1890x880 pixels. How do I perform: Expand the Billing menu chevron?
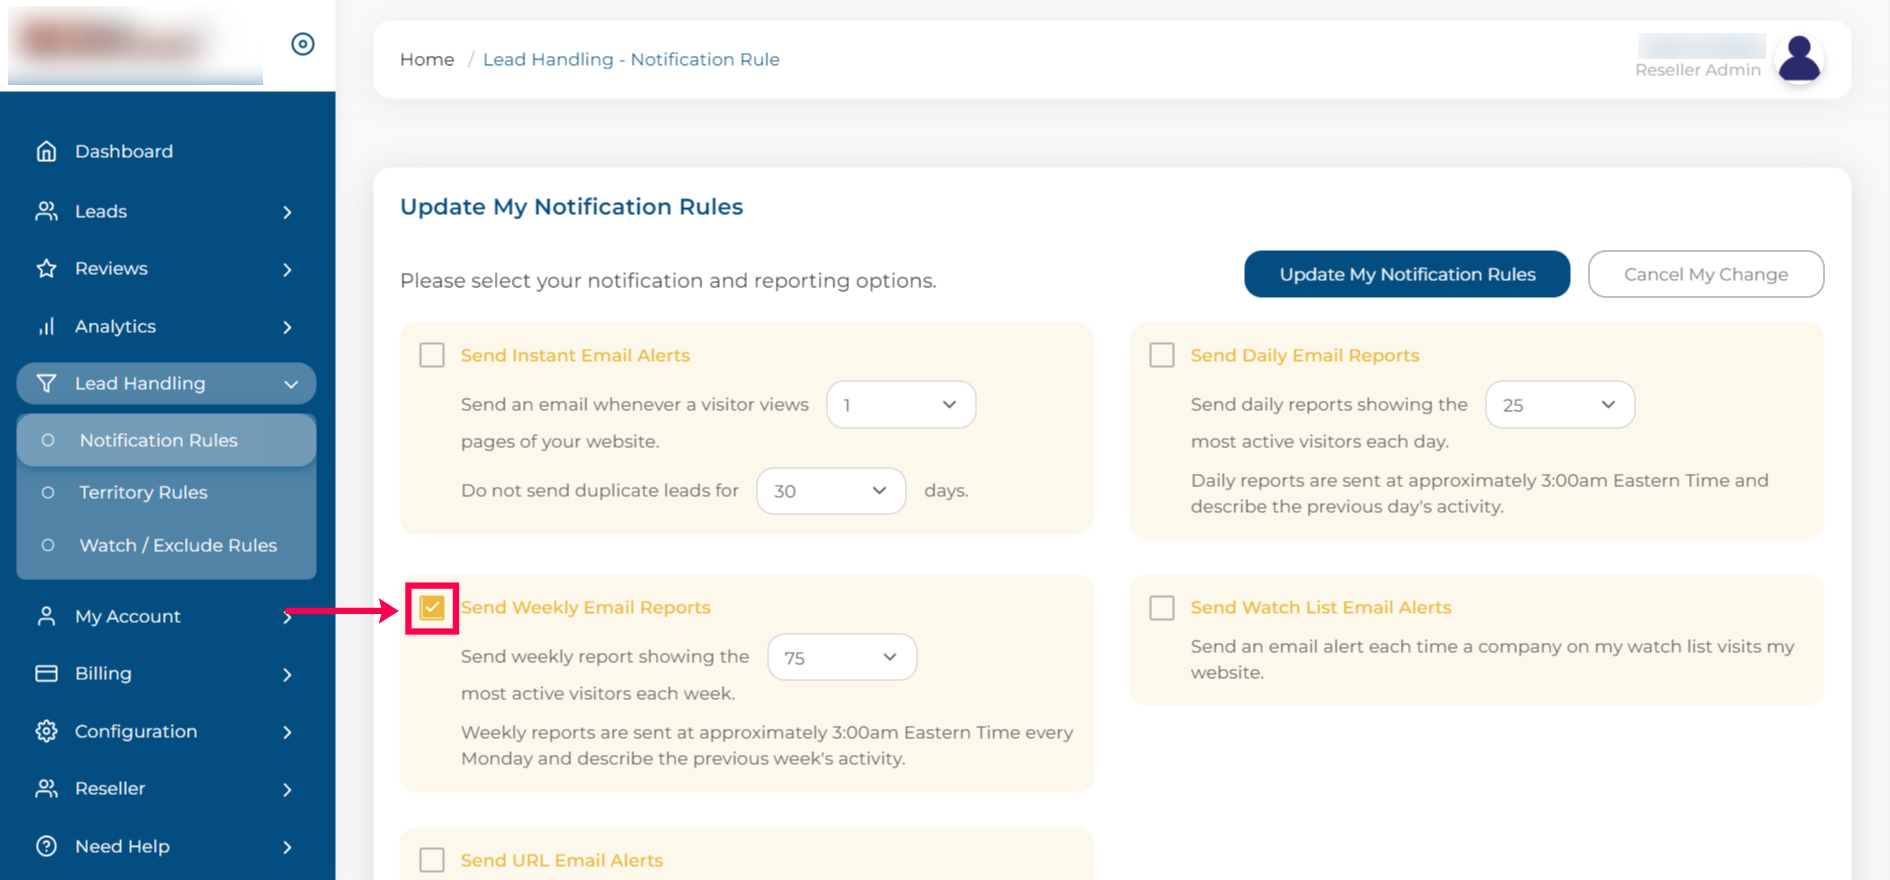coord(288,674)
